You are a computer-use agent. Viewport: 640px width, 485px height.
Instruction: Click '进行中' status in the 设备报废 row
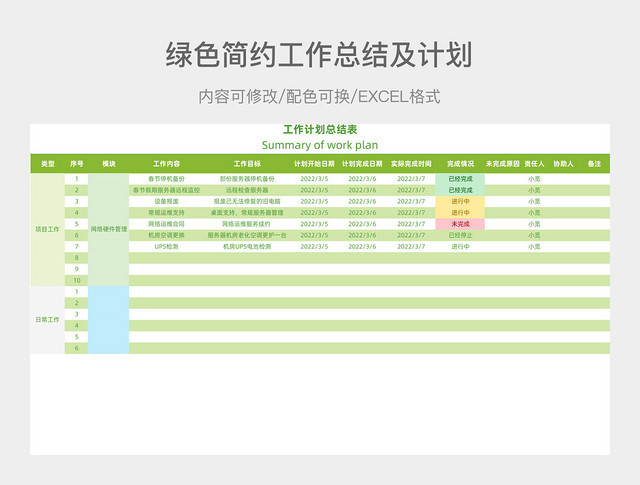[x=460, y=201]
